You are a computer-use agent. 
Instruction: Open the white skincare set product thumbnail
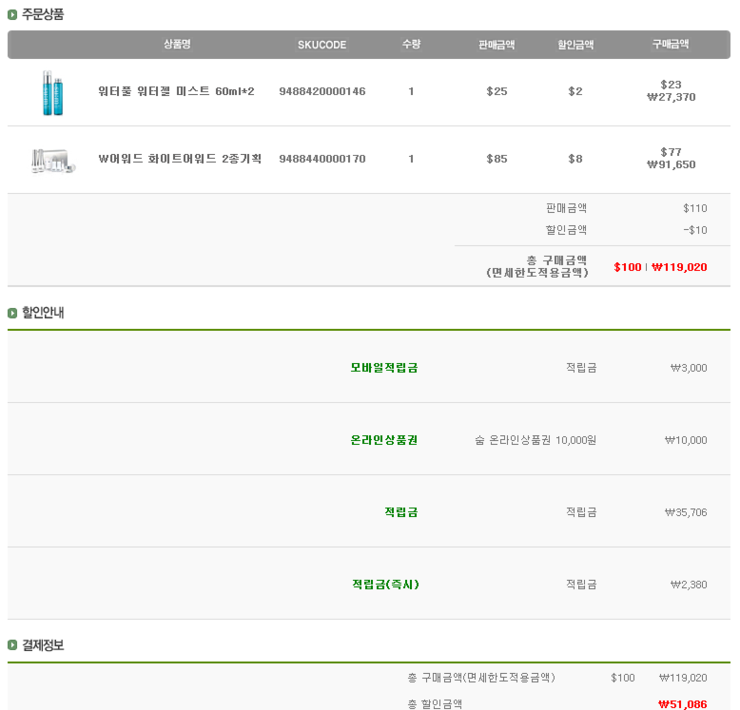[x=53, y=161]
